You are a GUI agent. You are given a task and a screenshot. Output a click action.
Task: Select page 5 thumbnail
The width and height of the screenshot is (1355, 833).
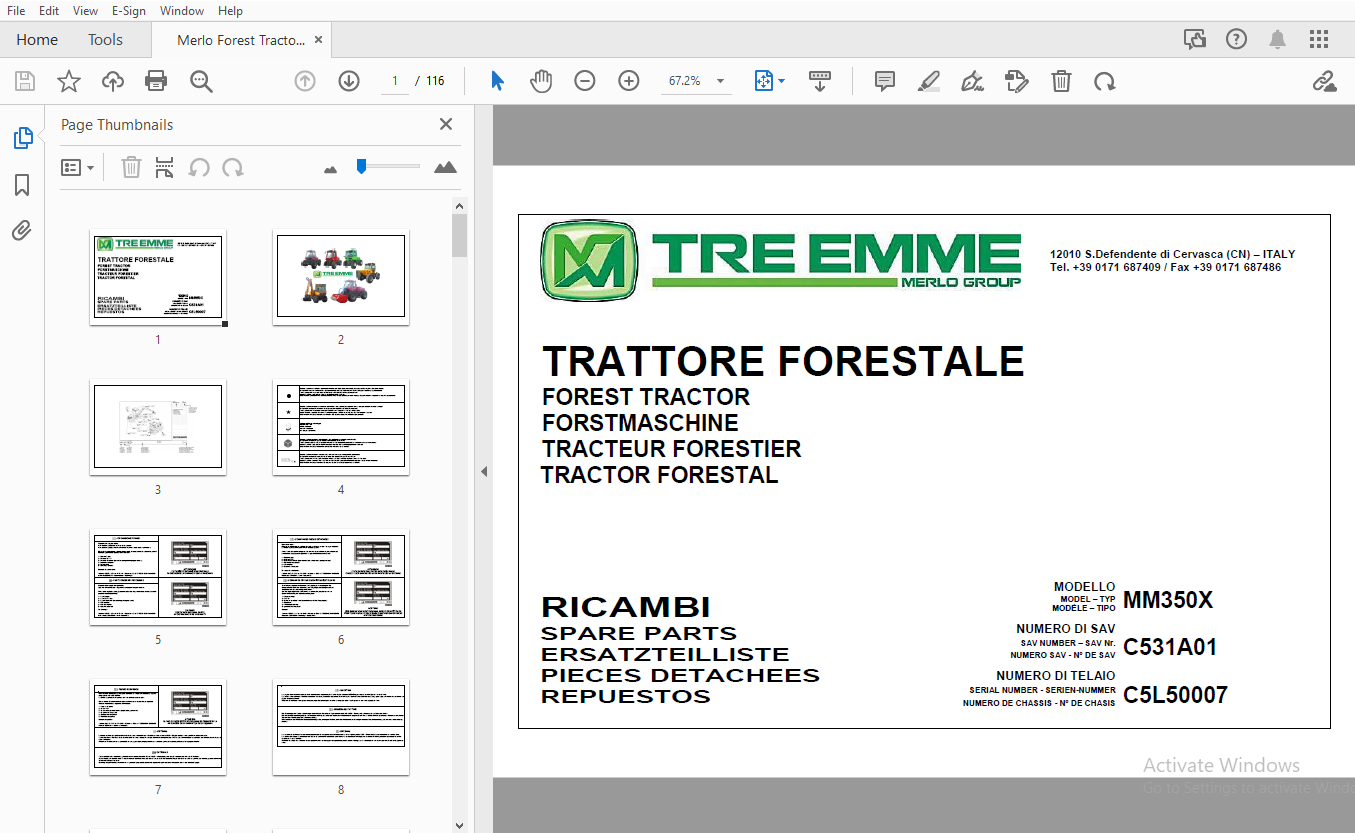[158, 577]
